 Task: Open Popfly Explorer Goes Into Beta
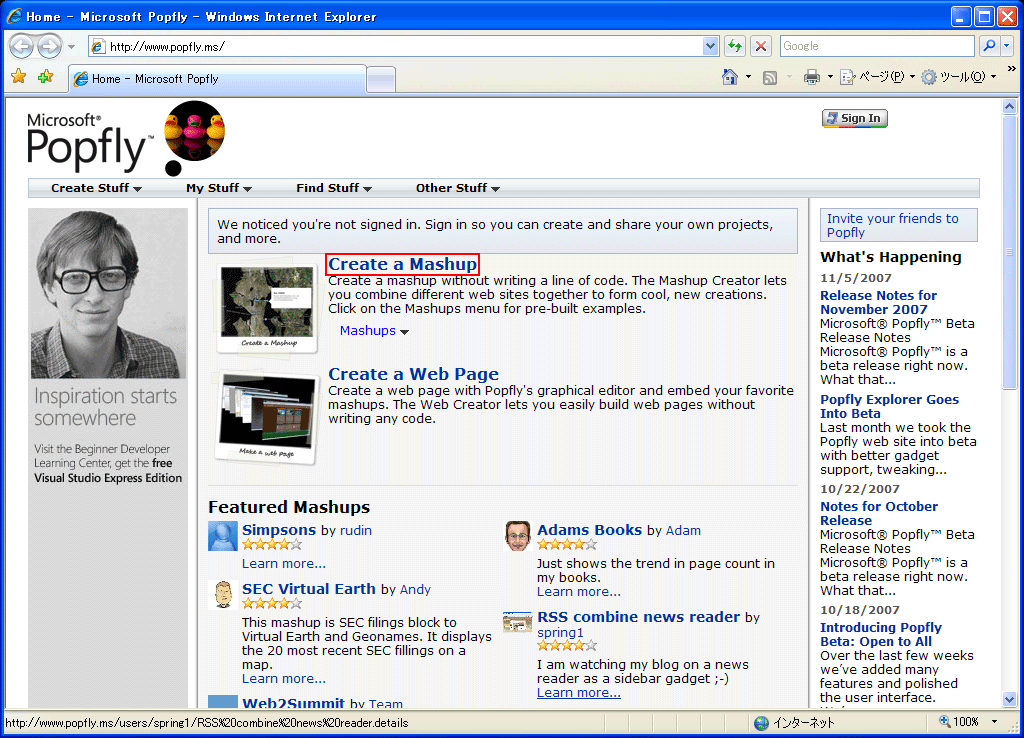(889, 406)
